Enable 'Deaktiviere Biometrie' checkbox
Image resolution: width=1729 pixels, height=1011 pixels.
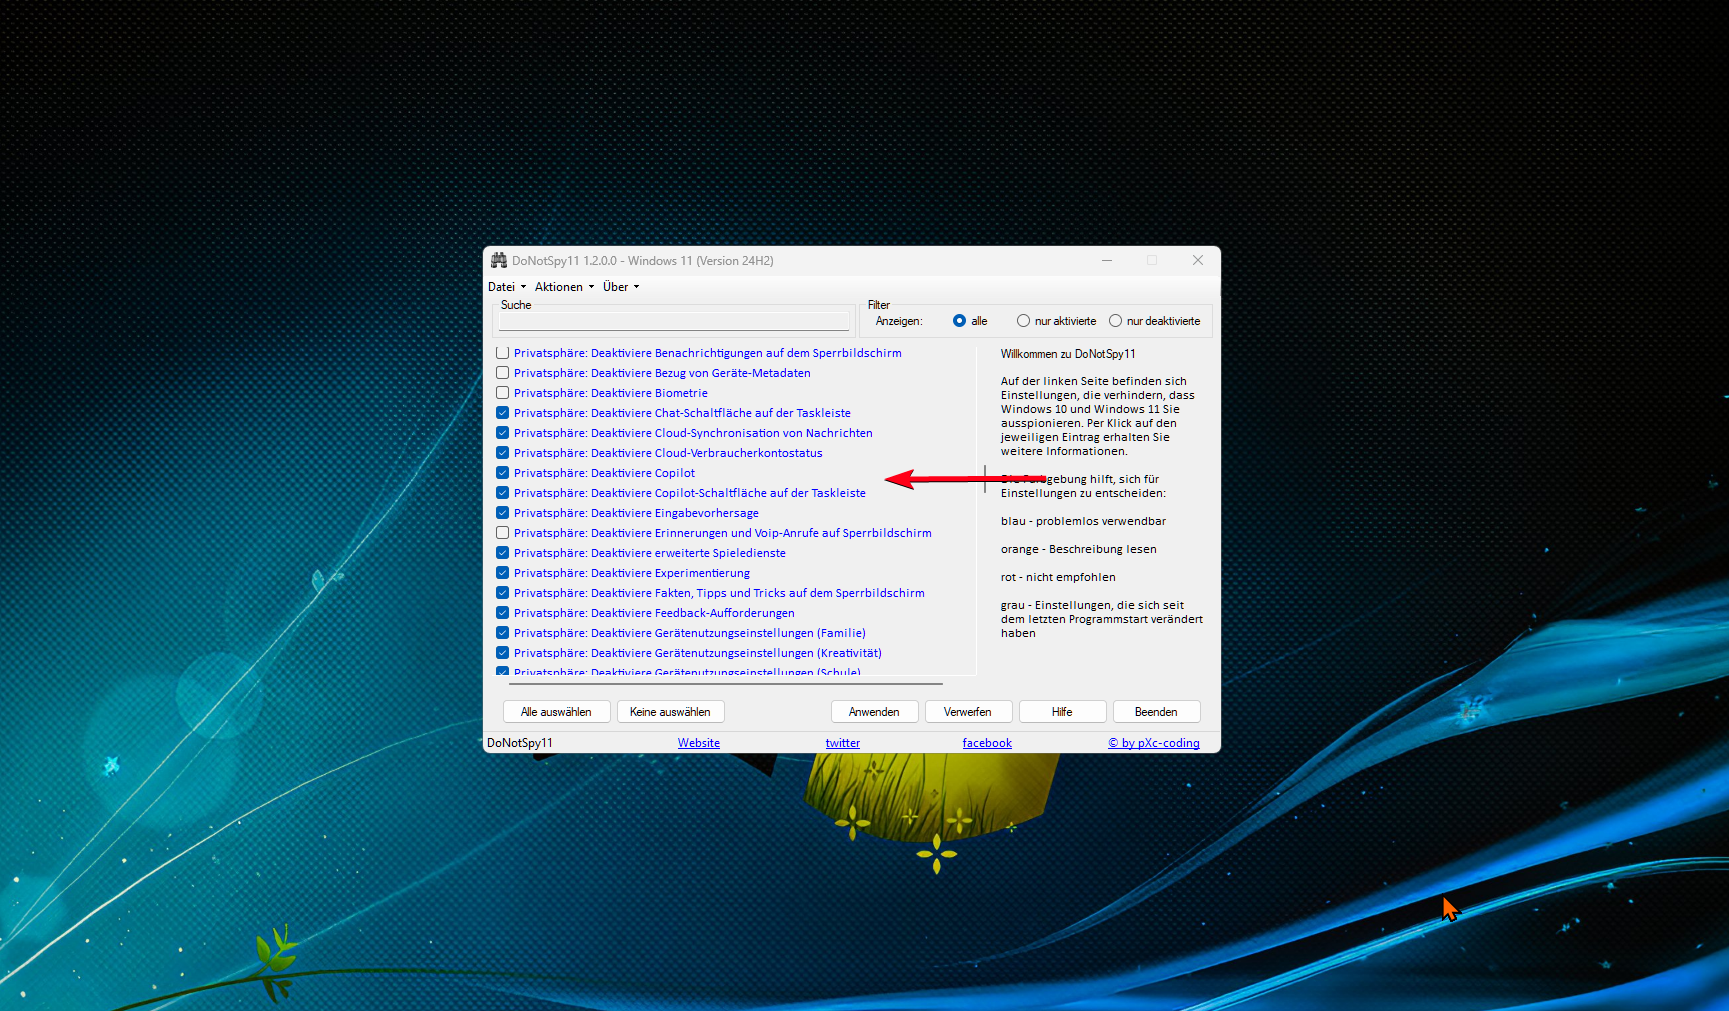(x=503, y=393)
